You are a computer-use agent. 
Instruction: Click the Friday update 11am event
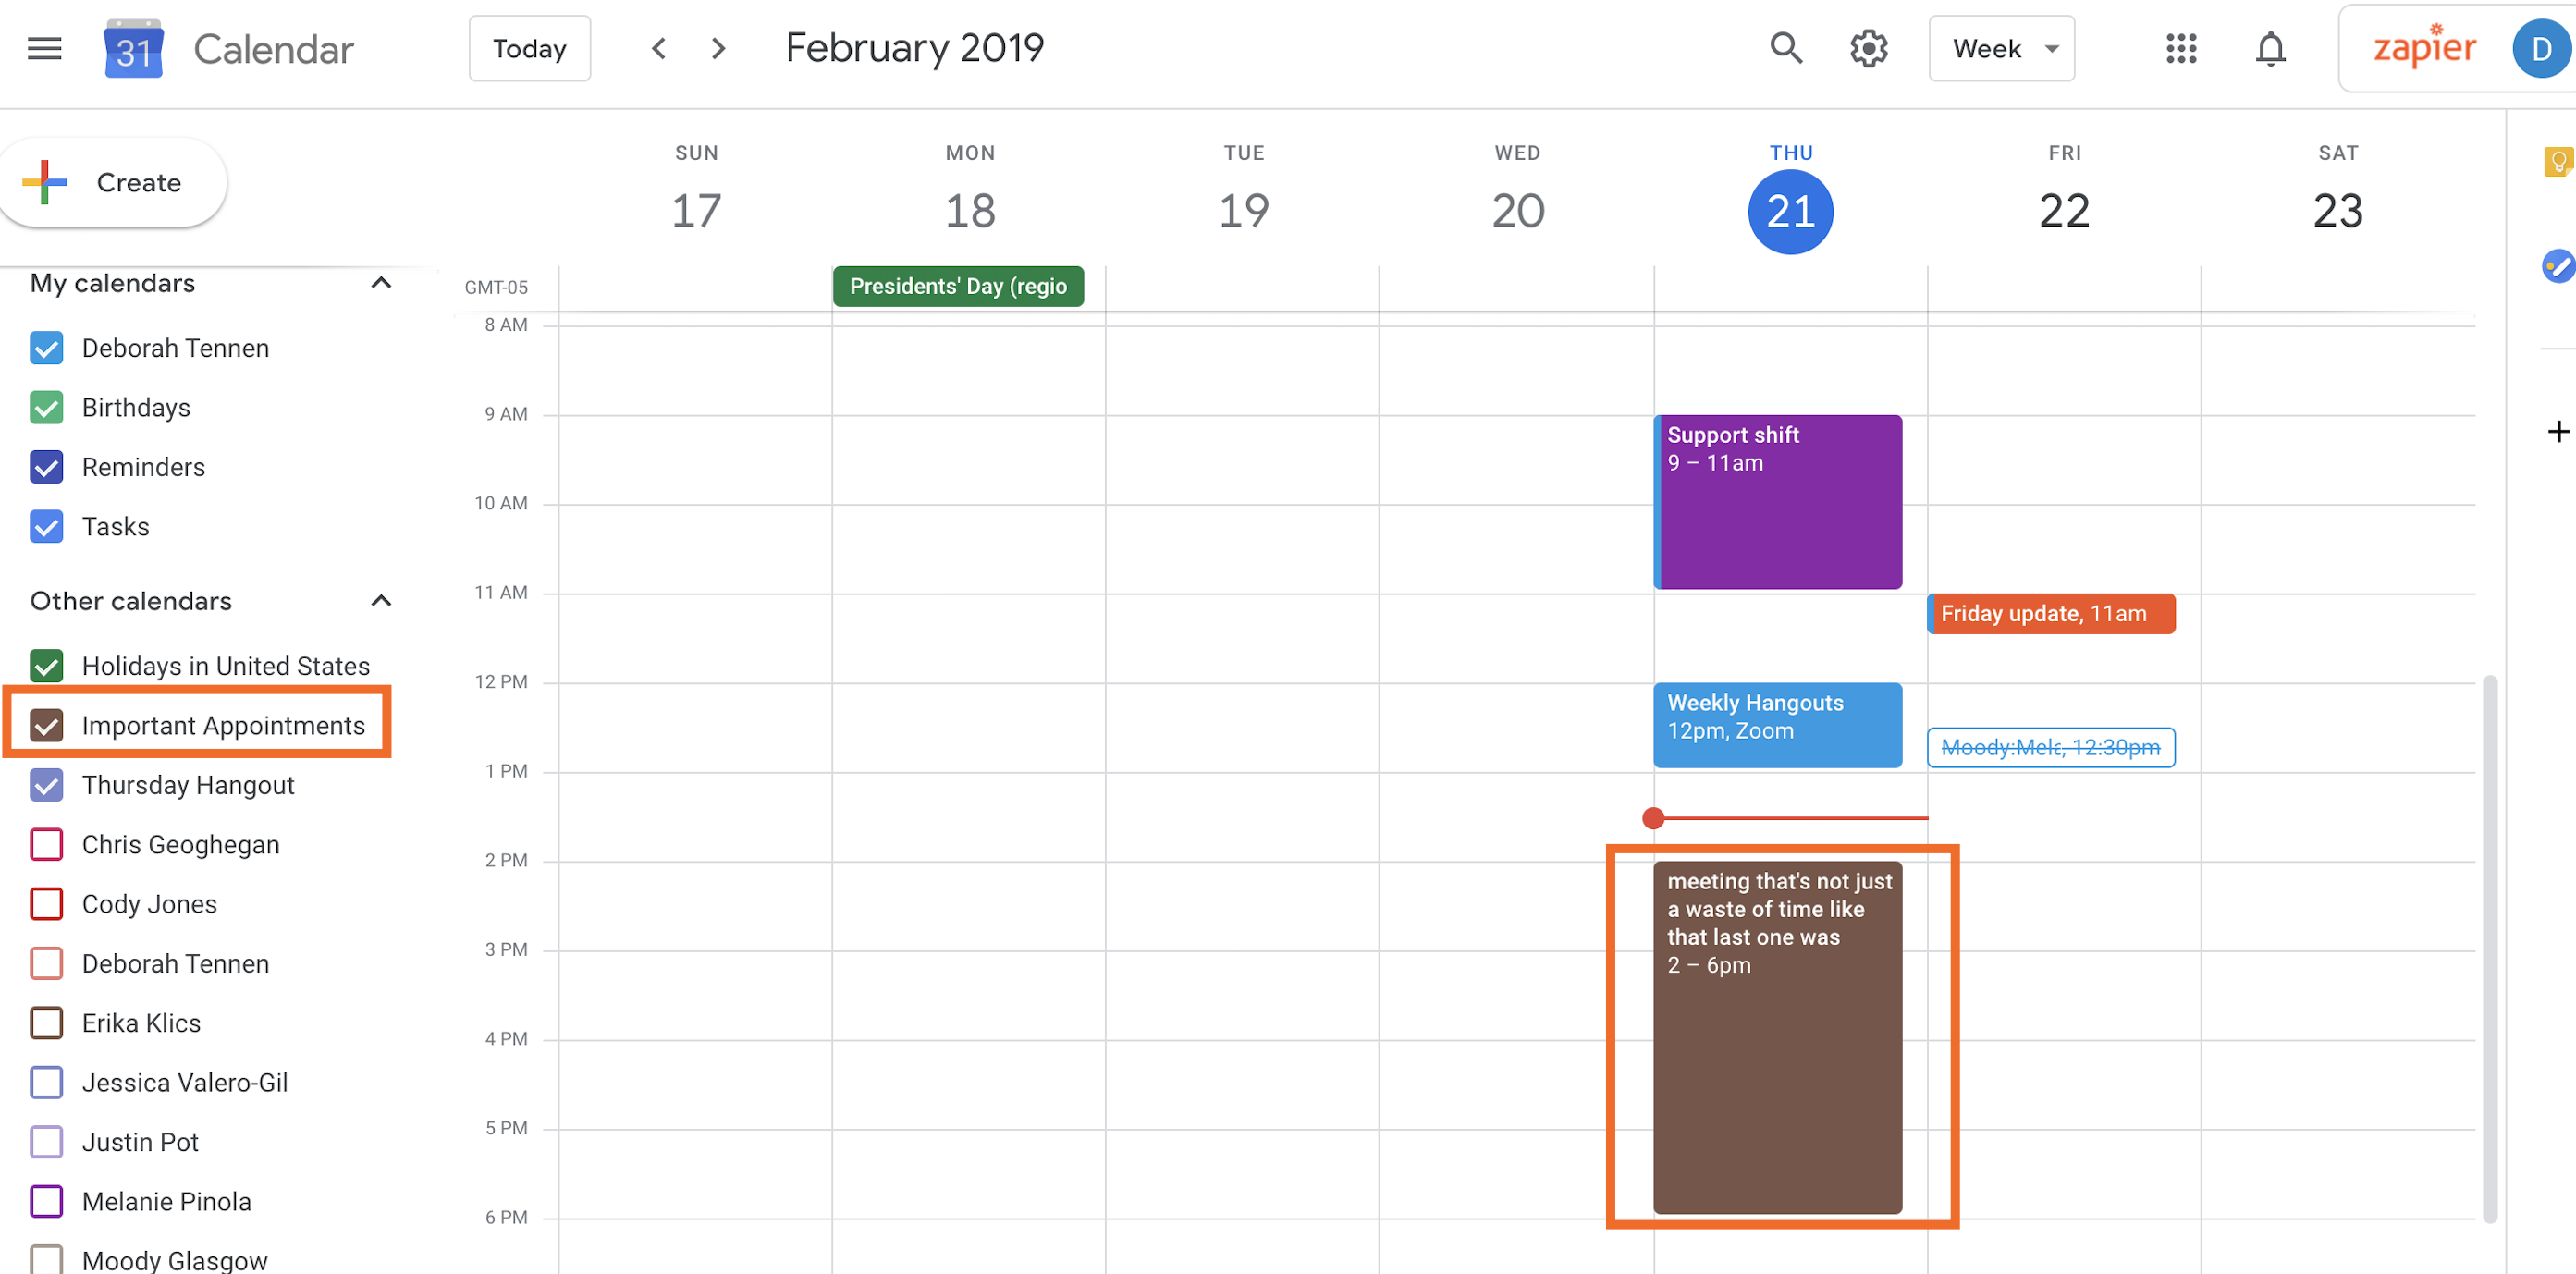click(2052, 612)
